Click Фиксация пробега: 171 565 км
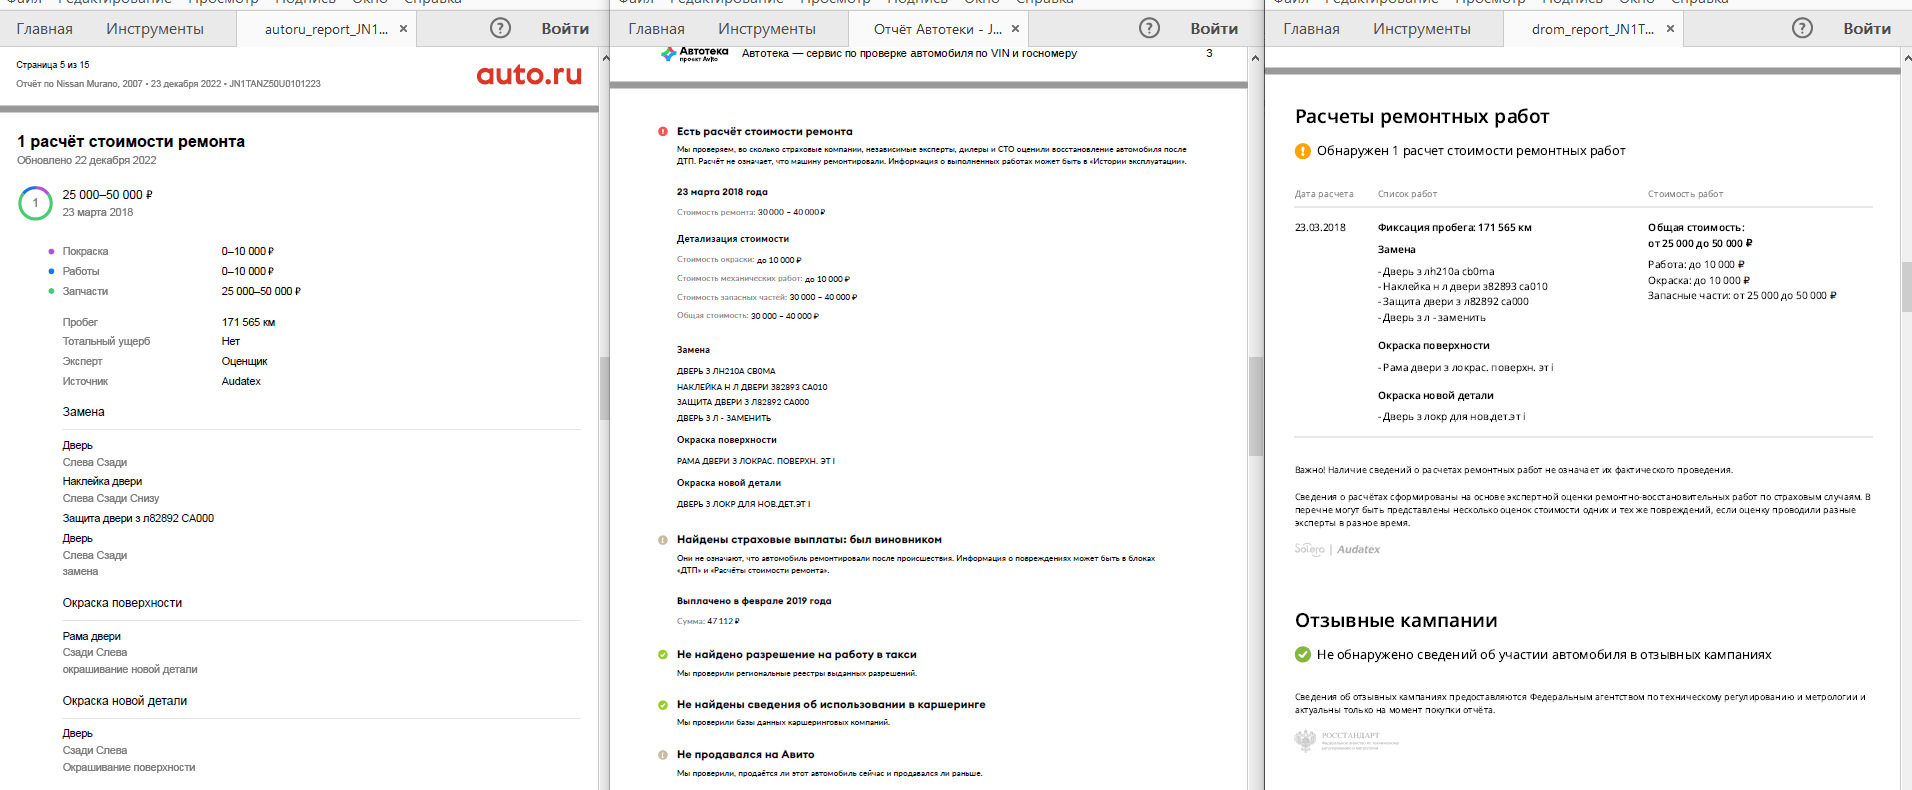Screen dimensions: 1912x790 point(1455,228)
